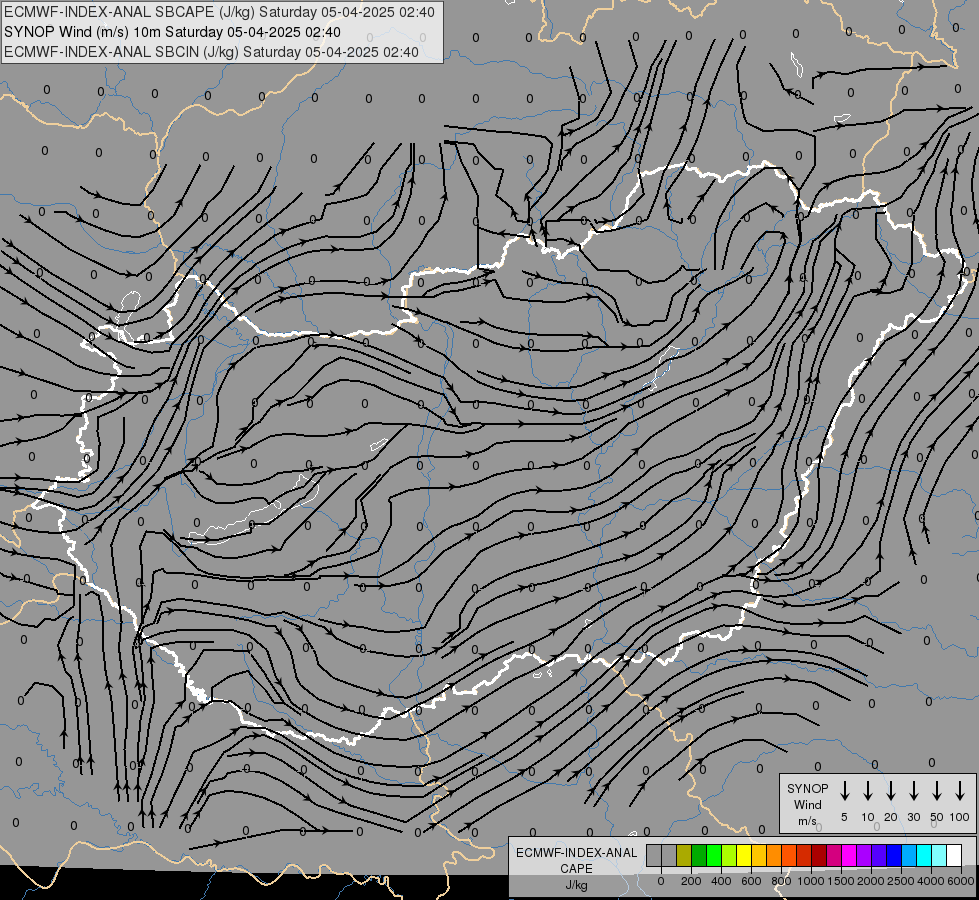Pick the pure blue CAPE swatch before 2500
The height and width of the screenshot is (900, 979).
[x=894, y=855]
